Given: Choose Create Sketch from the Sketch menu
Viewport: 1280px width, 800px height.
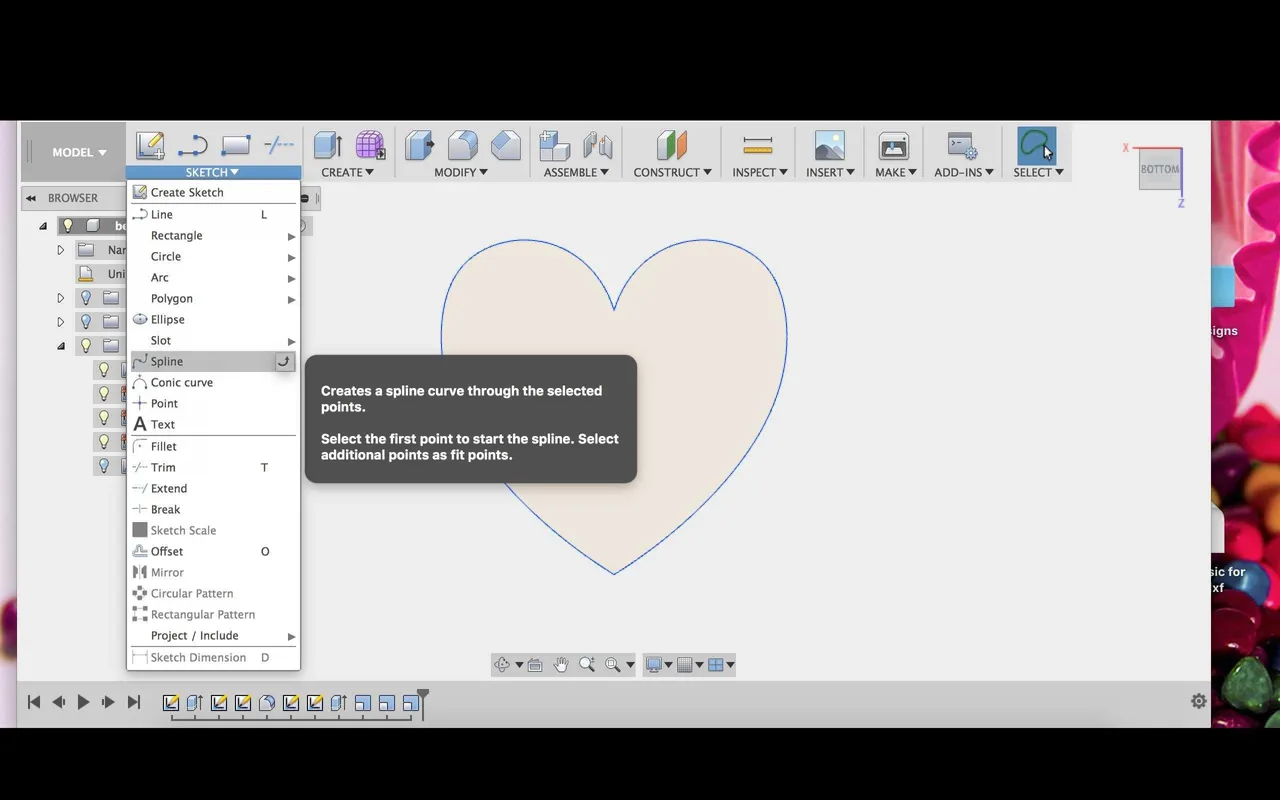Looking at the screenshot, I should (213, 192).
